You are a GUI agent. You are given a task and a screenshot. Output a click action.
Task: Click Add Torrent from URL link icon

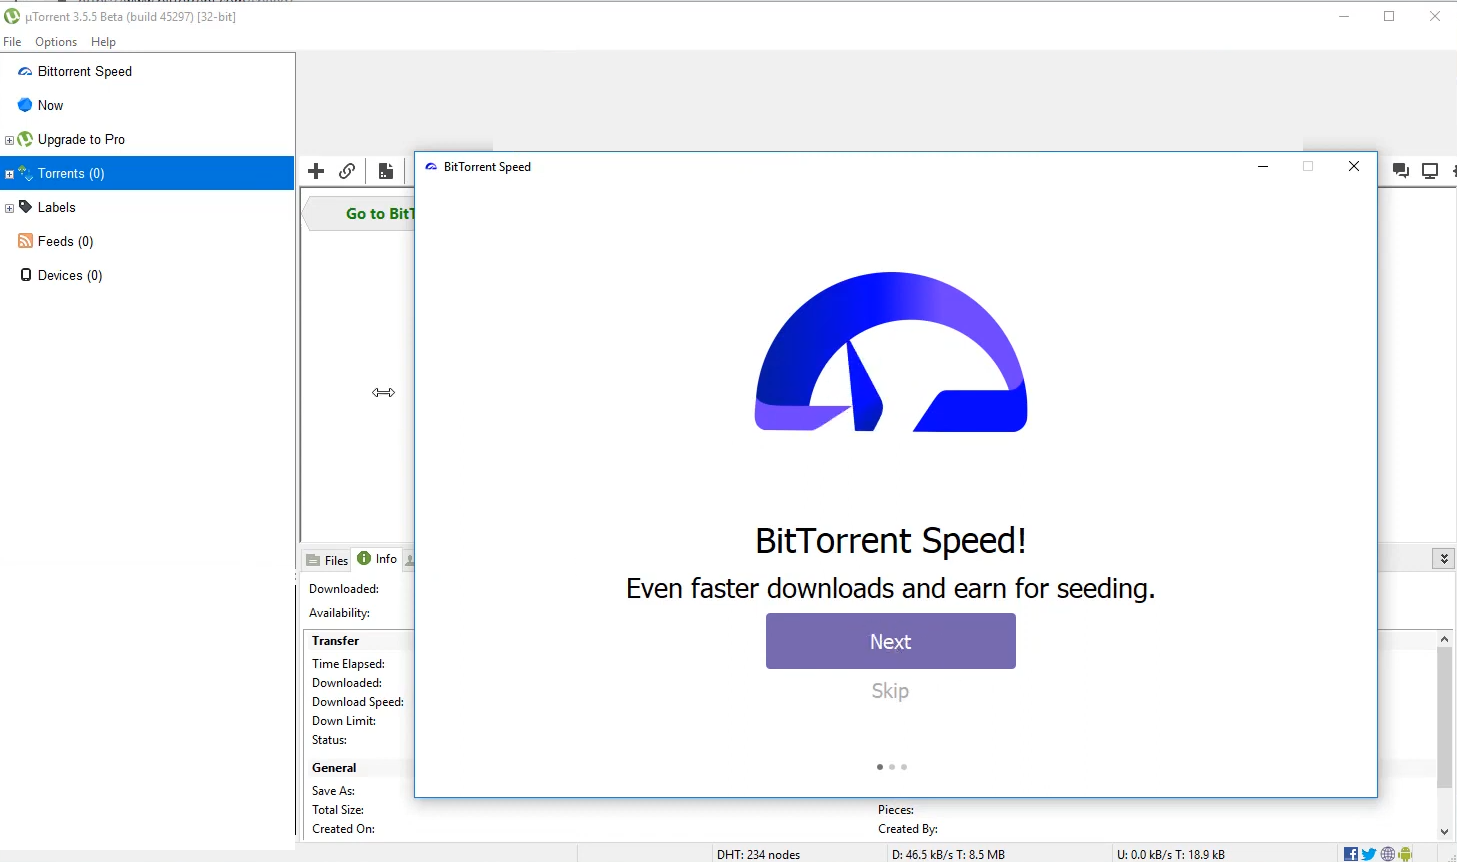pos(347,171)
